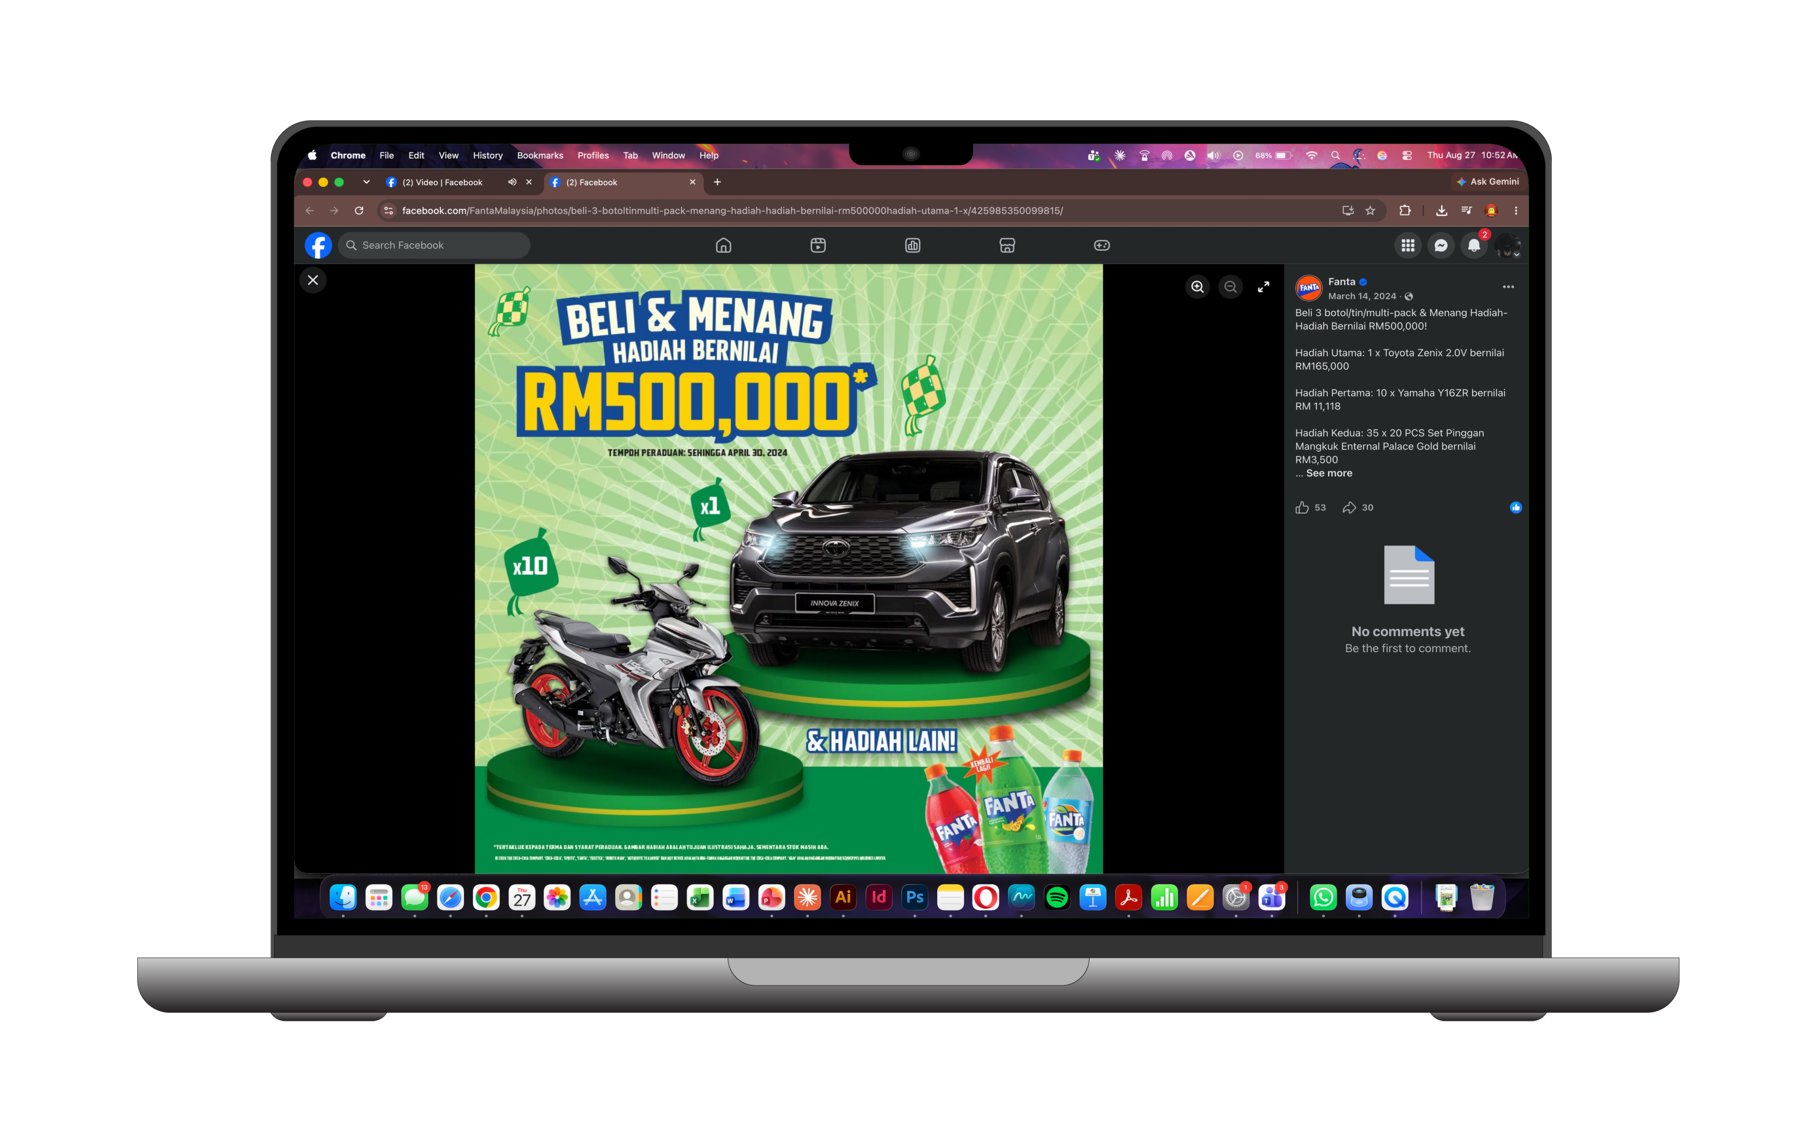Switch to the Video | Facebook tab
Image resolution: width=1800 pixels, height=1136 pixels.
point(442,183)
